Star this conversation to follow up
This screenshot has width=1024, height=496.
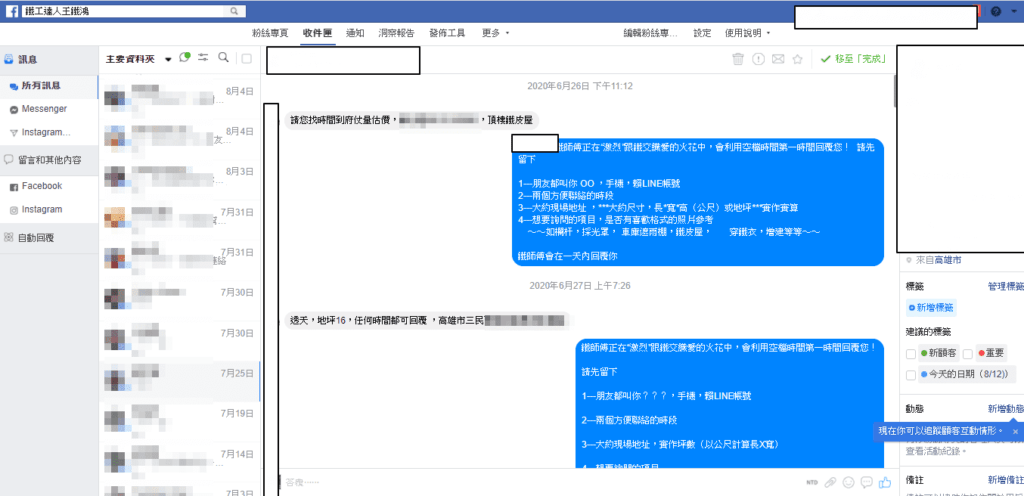(797, 59)
